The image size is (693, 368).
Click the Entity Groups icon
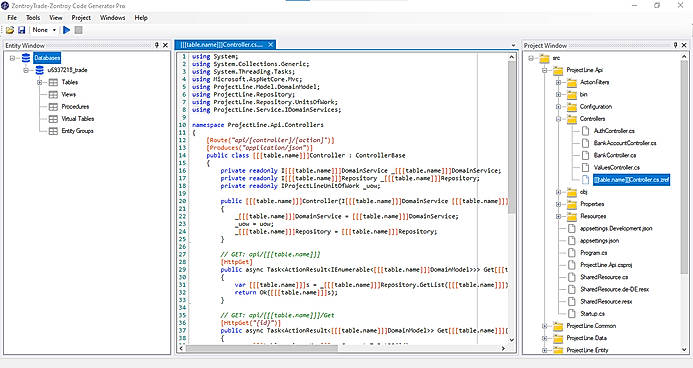(53, 131)
